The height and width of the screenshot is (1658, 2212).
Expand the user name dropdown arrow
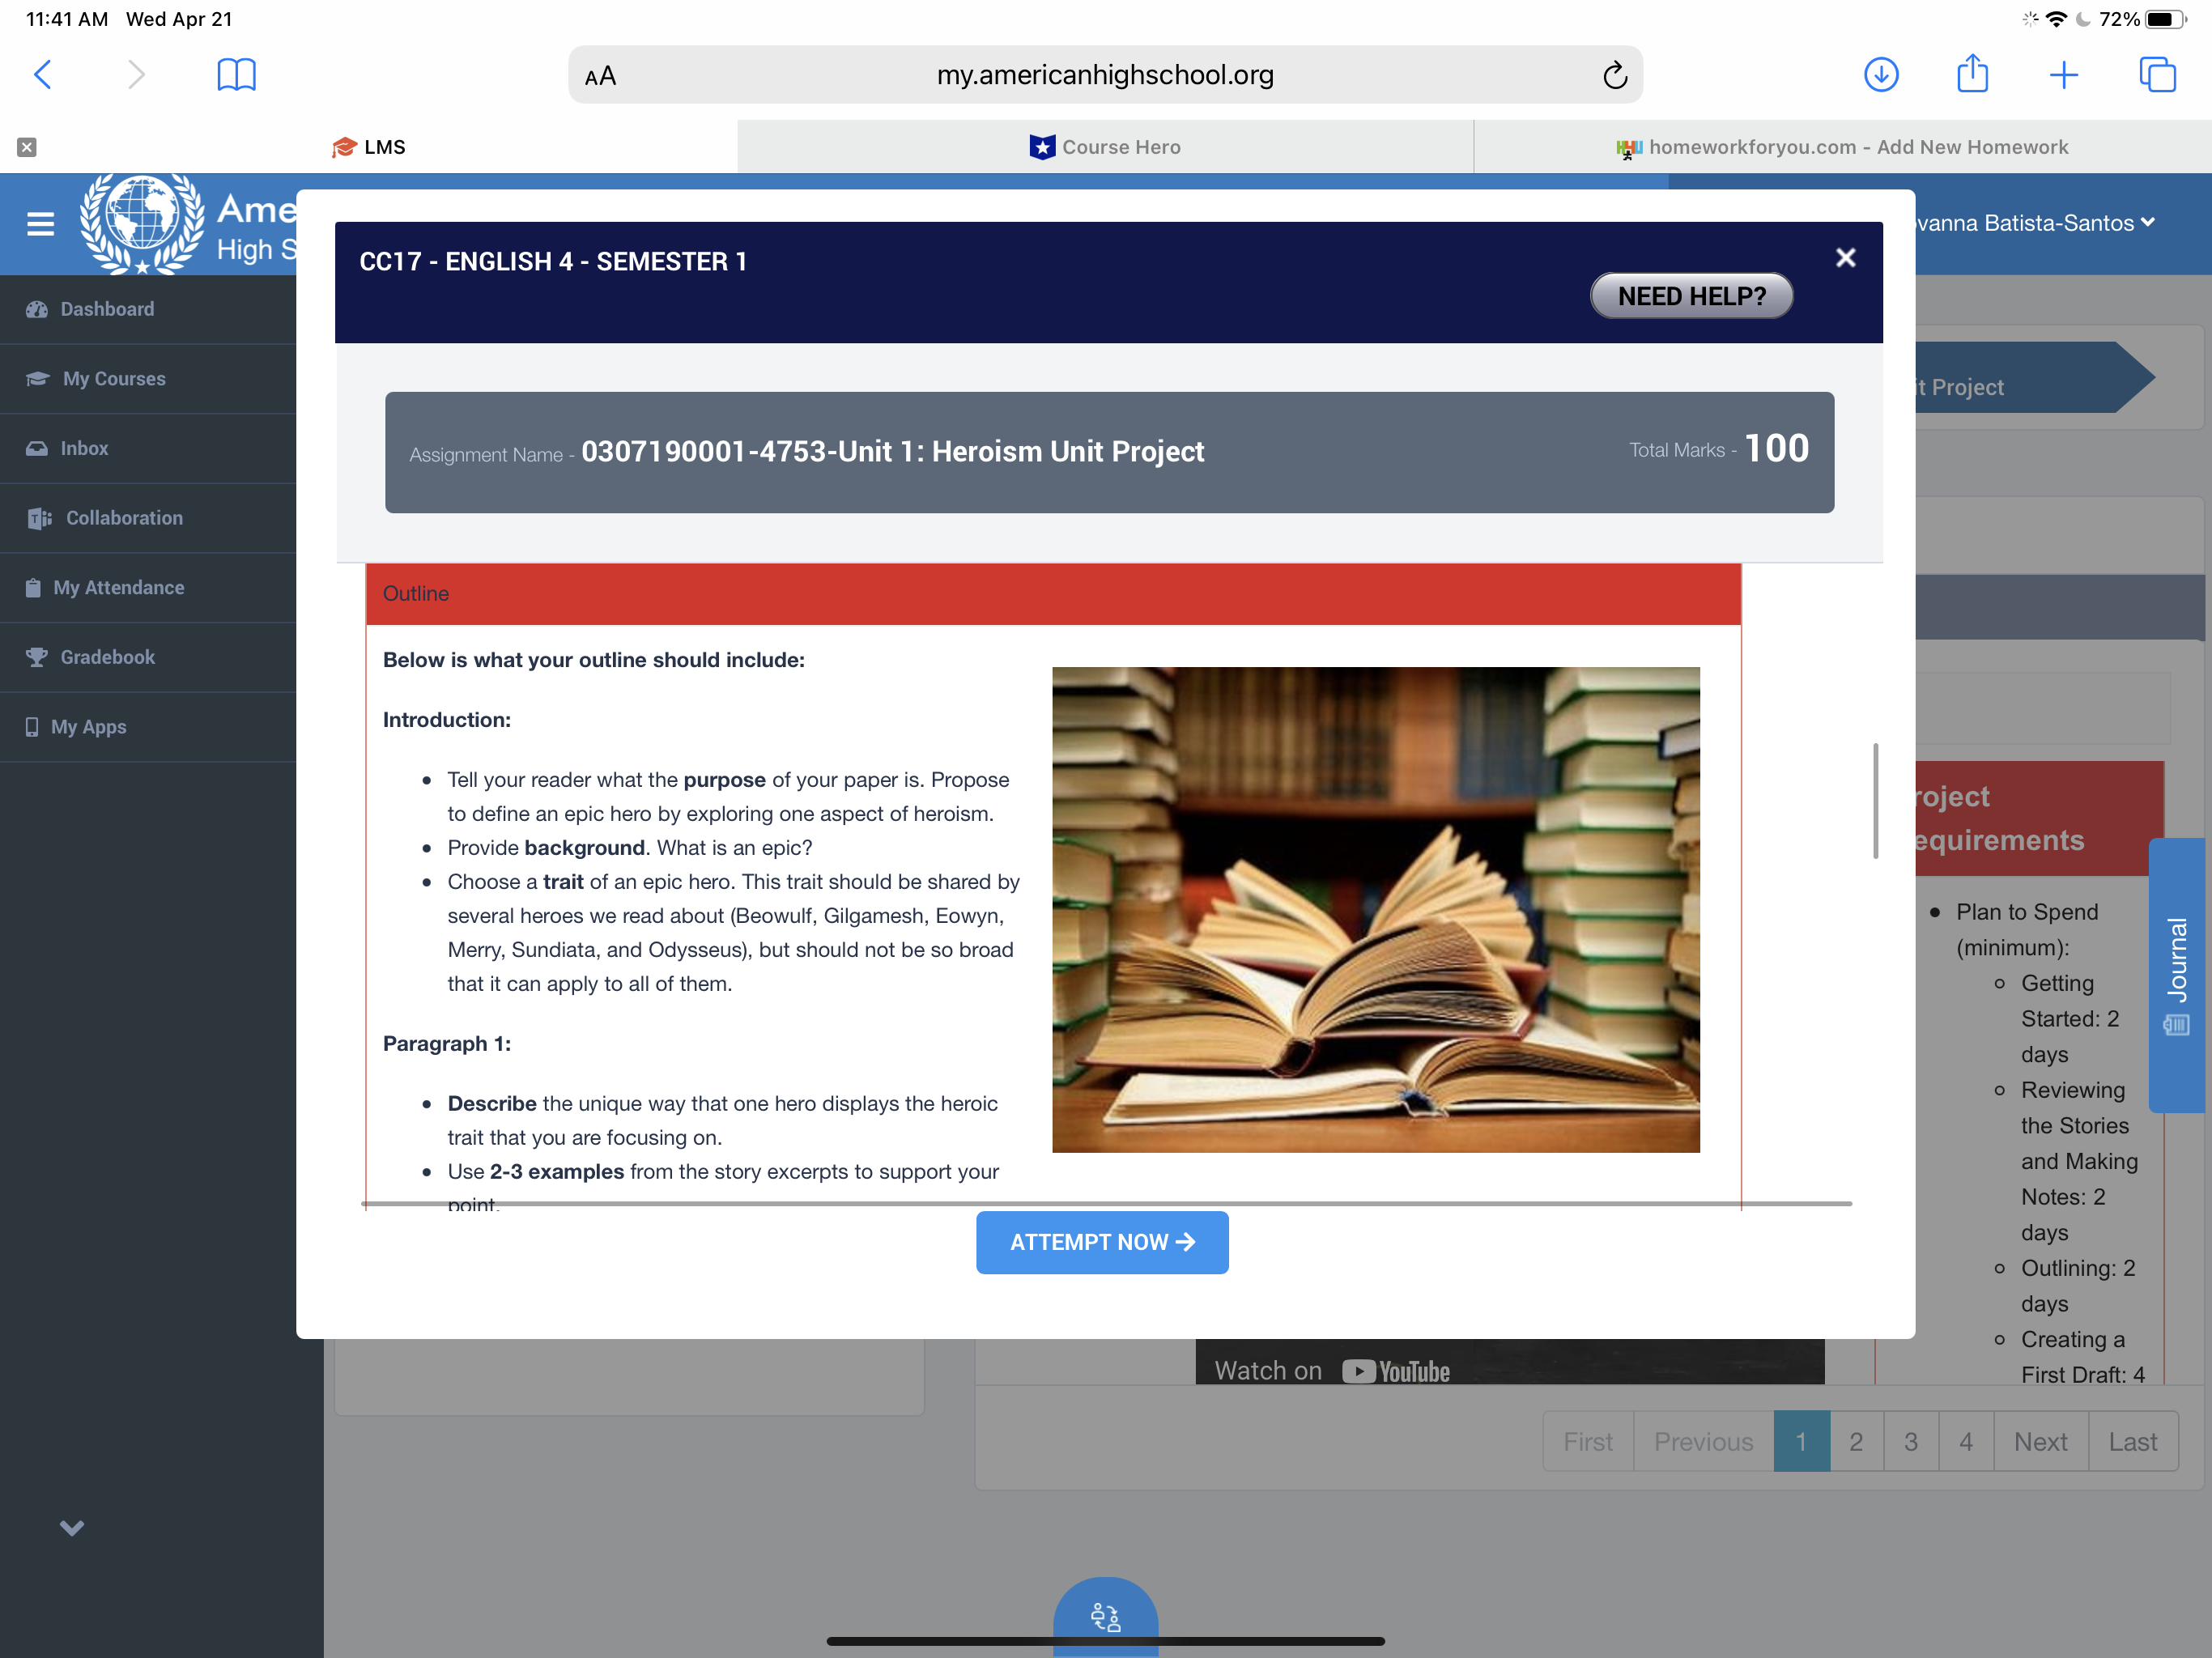pyautogui.click(x=2147, y=222)
